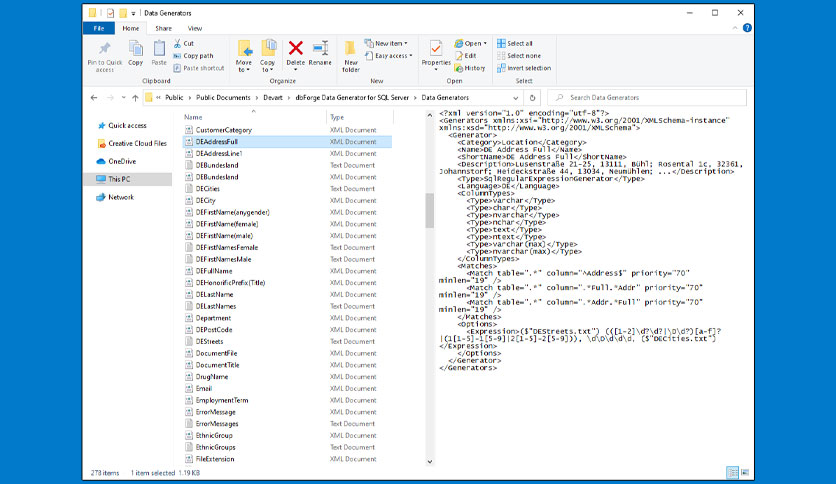Click the Search Data Generators field
Screen dimensions: 836x484
tap(647, 98)
